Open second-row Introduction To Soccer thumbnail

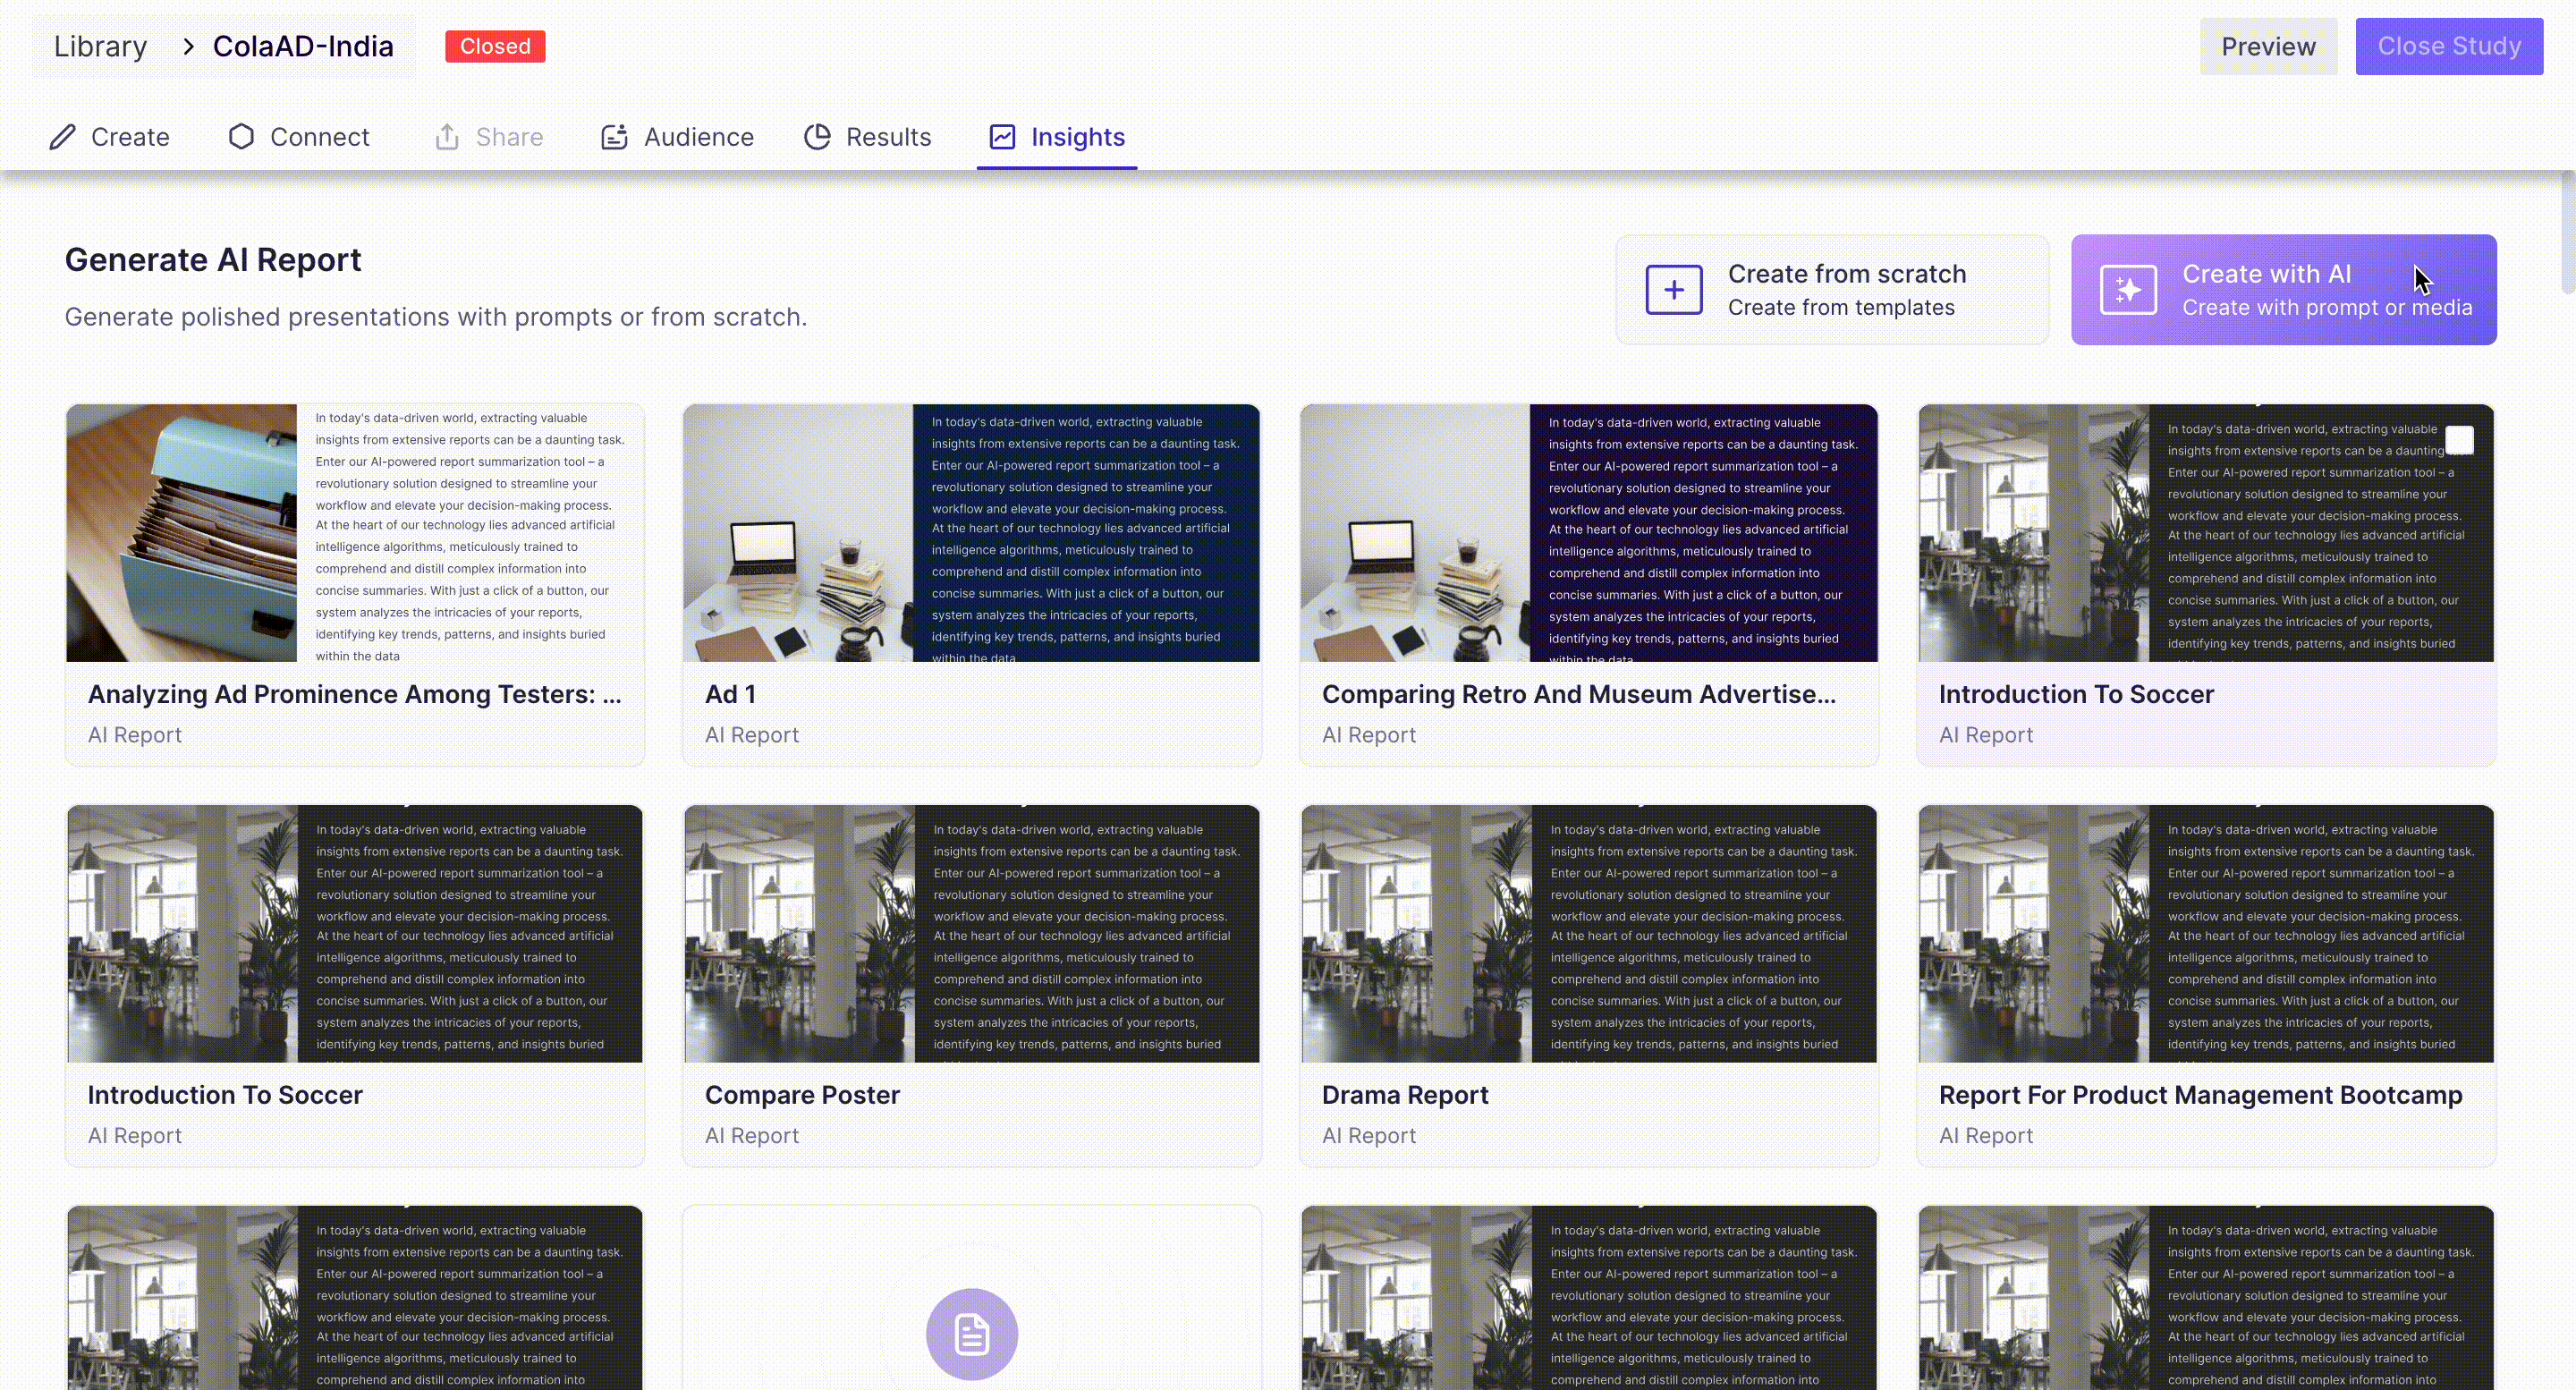(x=355, y=934)
